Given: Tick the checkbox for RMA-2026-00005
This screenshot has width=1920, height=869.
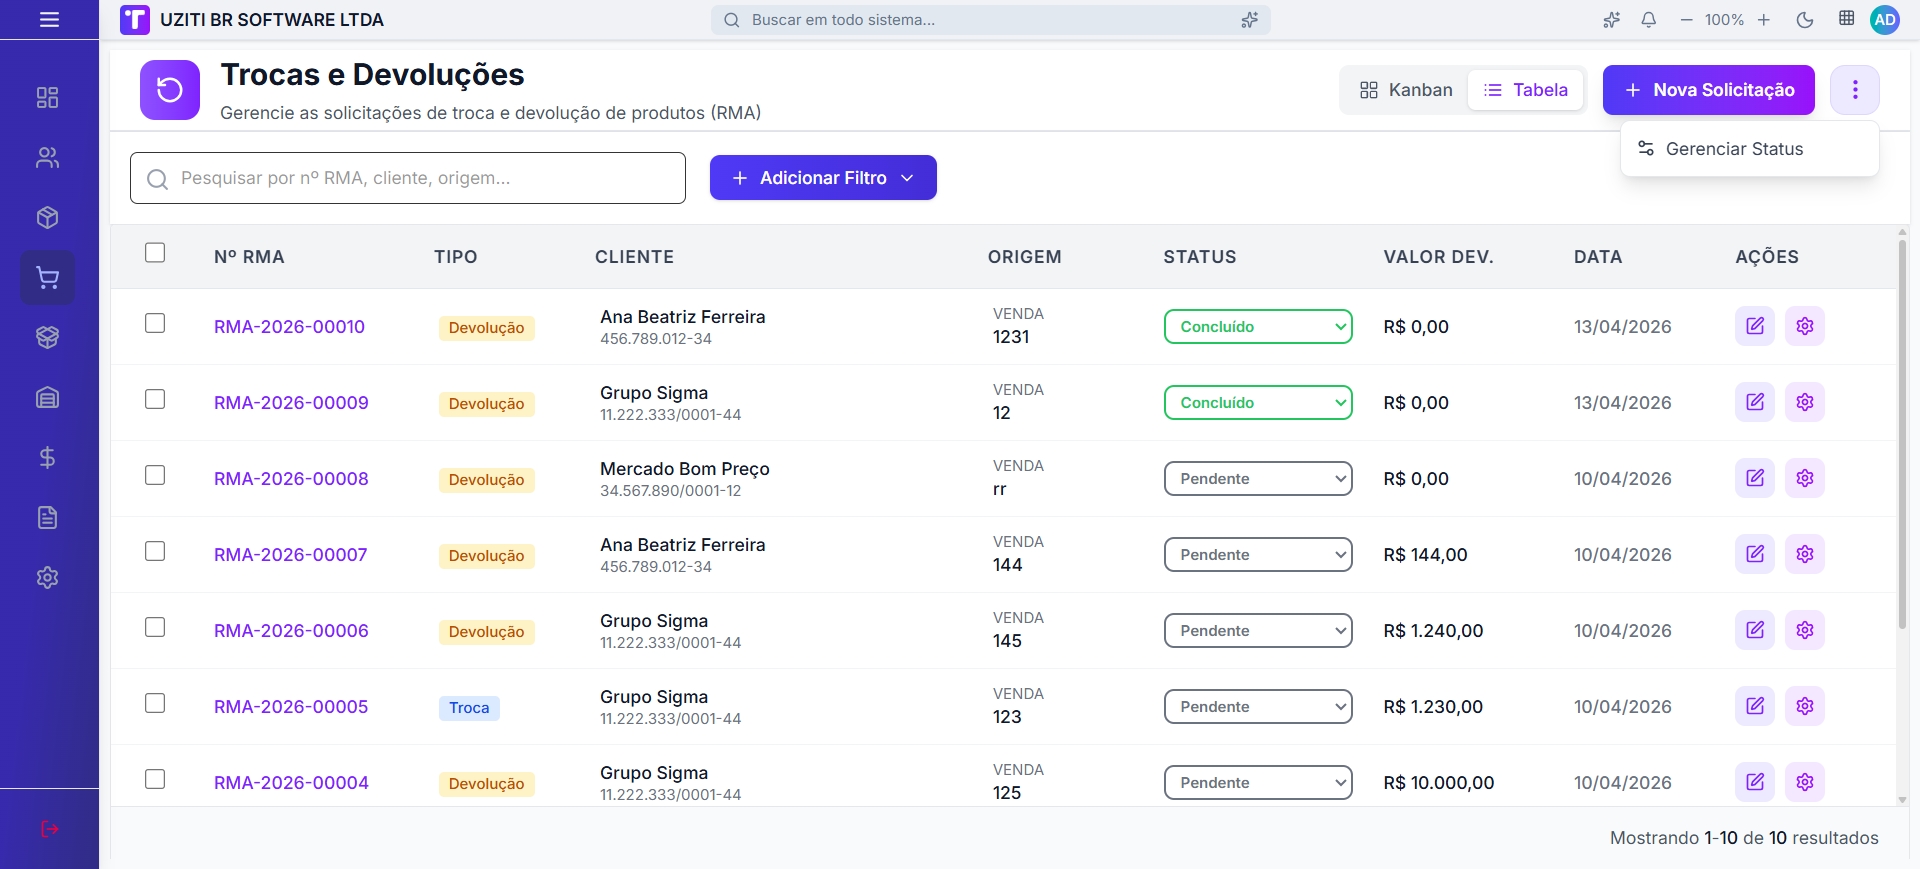Looking at the screenshot, I should [x=155, y=704].
